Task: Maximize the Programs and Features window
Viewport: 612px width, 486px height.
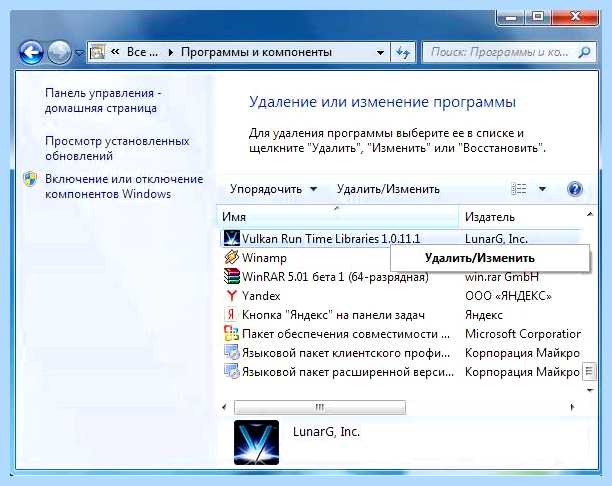Action: (x=538, y=17)
